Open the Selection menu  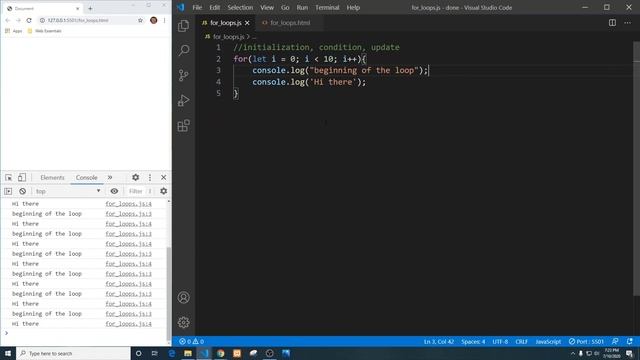coord(240,7)
